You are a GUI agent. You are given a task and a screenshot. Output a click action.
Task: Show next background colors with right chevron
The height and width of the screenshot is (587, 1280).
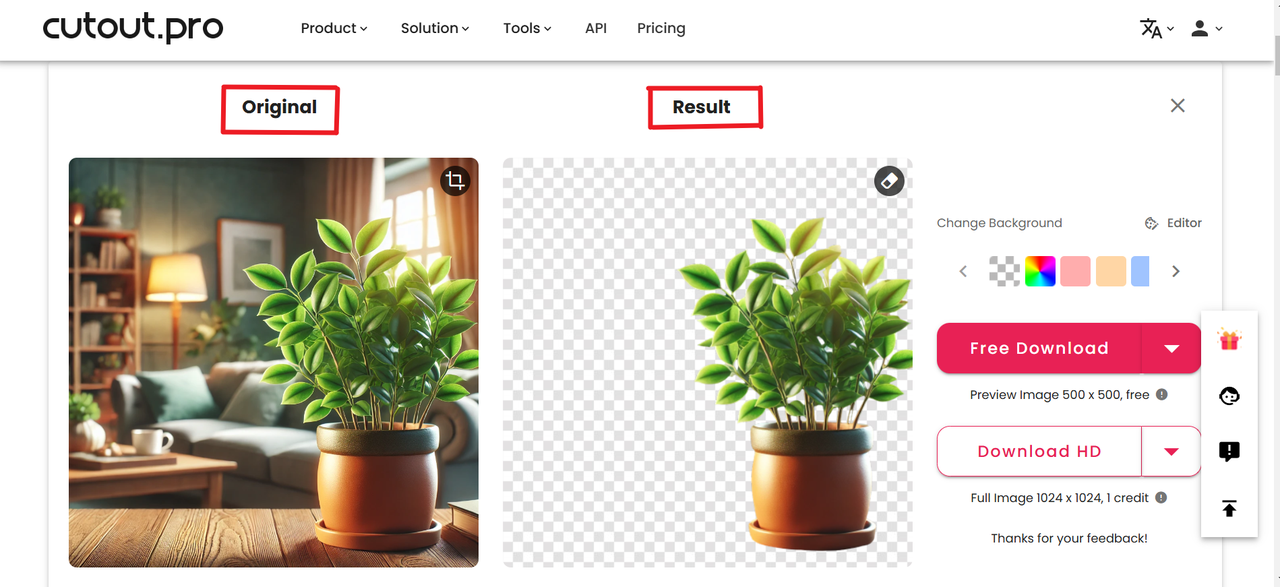pyautogui.click(x=1176, y=271)
